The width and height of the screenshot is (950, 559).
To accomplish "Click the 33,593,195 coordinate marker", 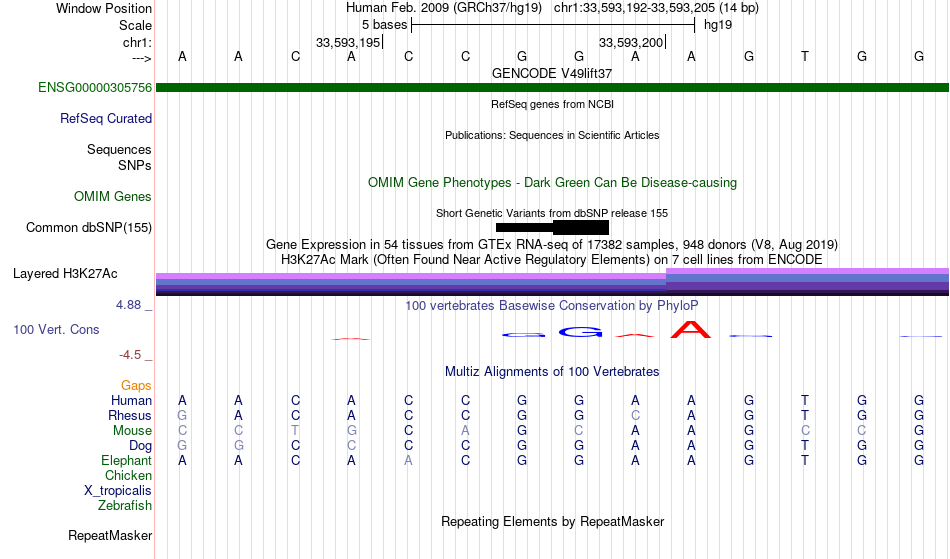I will [348, 42].
